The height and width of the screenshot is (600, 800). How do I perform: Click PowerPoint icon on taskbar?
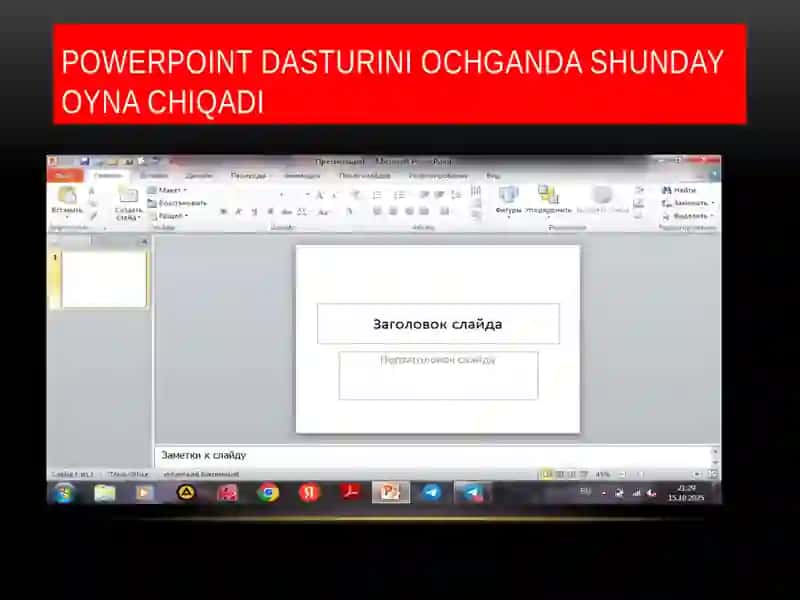390,493
